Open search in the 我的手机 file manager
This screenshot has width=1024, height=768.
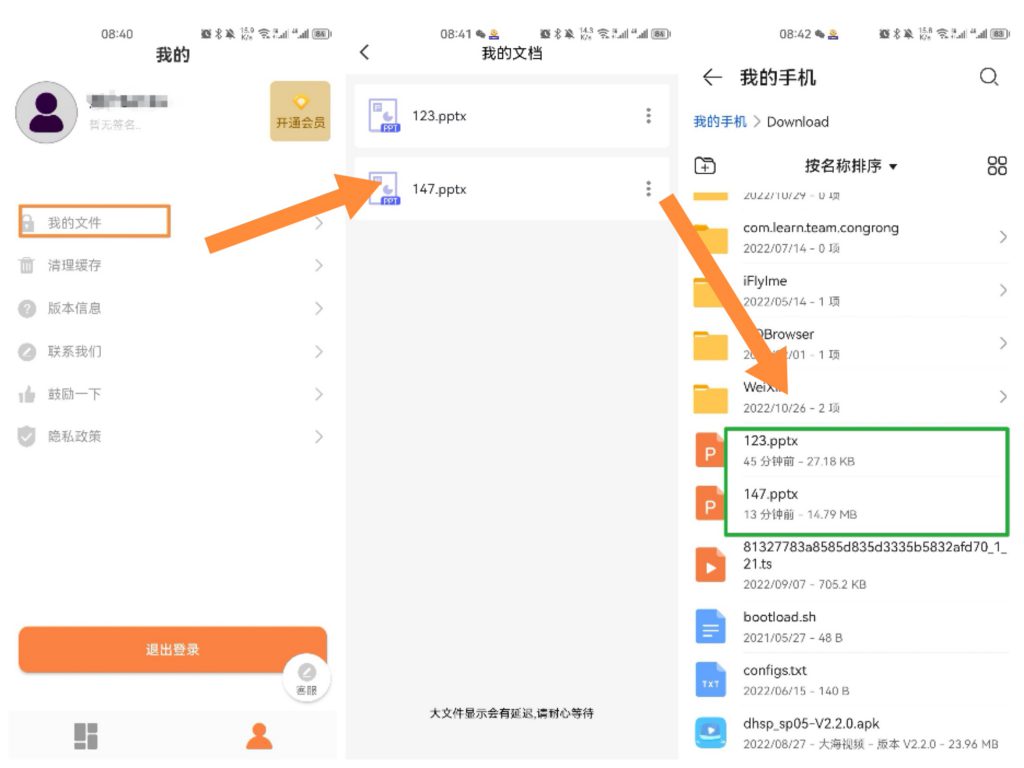pyautogui.click(x=989, y=77)
